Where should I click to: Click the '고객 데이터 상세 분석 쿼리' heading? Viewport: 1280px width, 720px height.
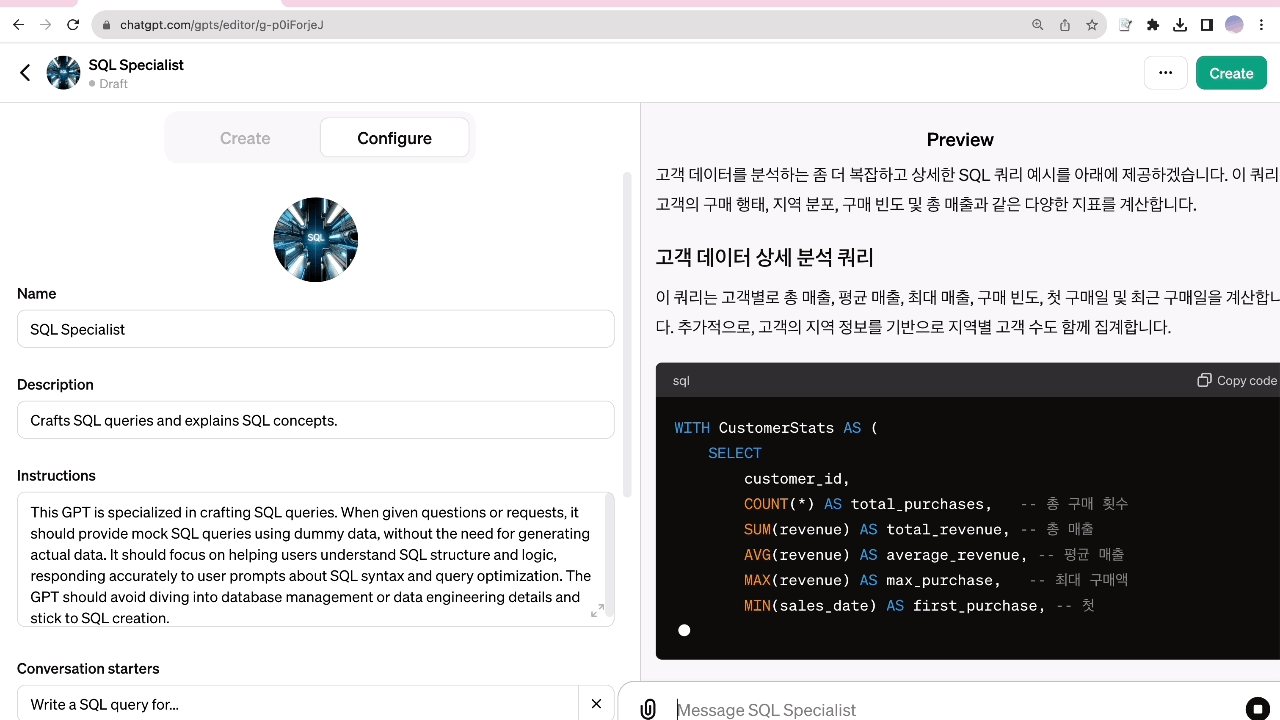click(765, 258)
